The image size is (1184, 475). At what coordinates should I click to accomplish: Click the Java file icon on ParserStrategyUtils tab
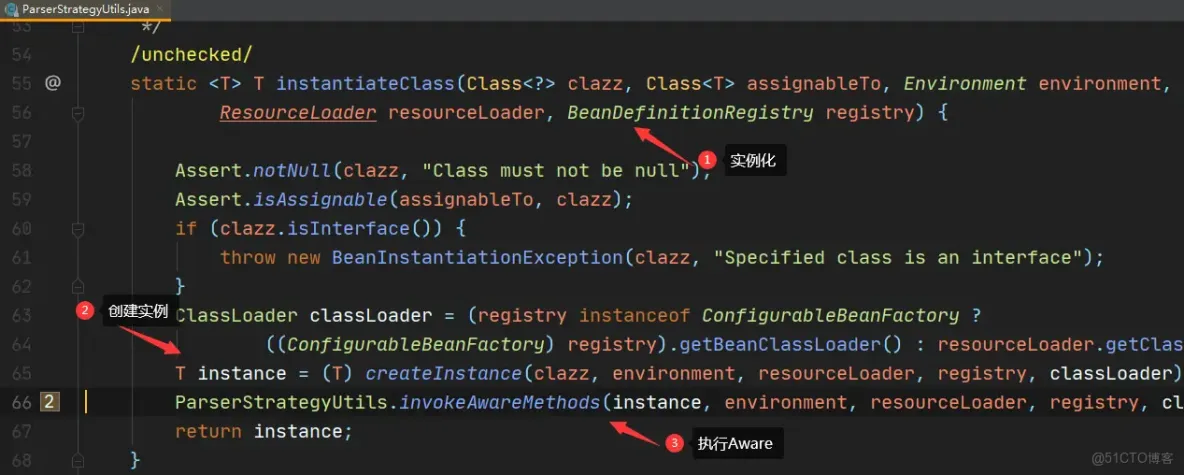point(11,10)
